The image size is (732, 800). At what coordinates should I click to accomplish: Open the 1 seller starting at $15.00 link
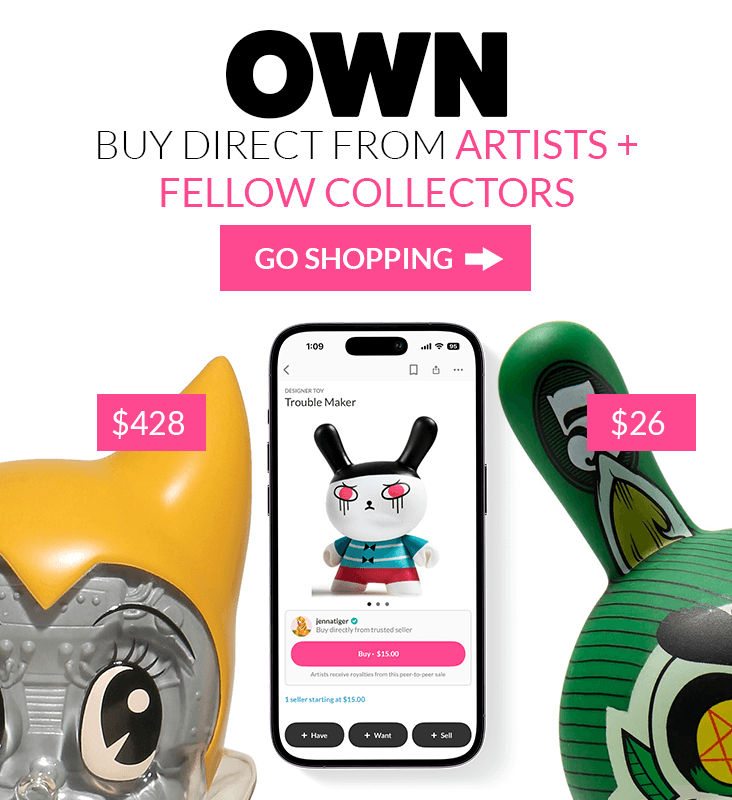pyautogui.click(x=325, y=699)
